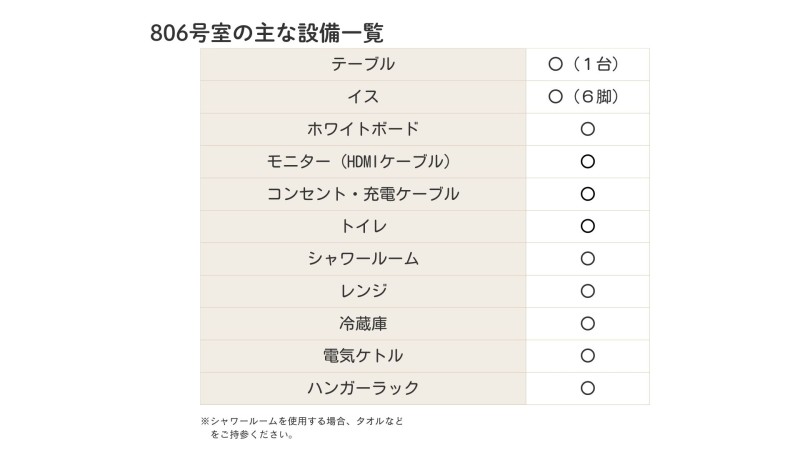Image resolution: width=800 pixels, height=450 pixels.
Task: Click the circle in the 電気ケトル row
Action: [x=588, y=355]
